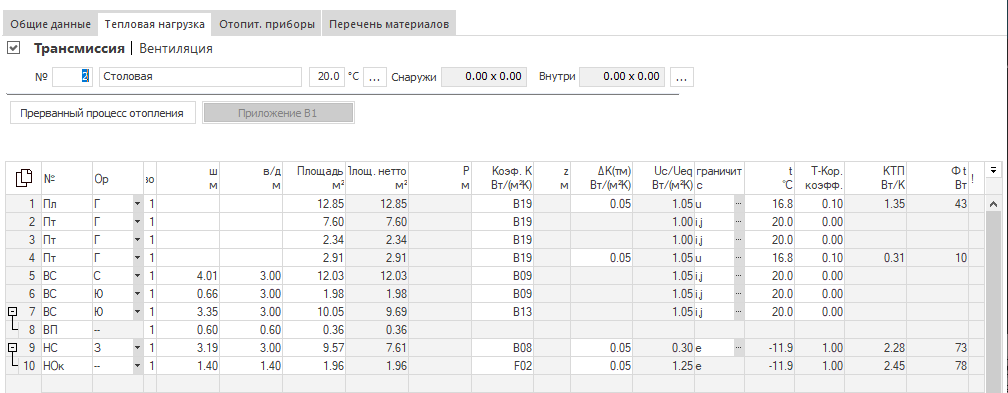
Task: Click КТП value 2.45
Action: click(876, 366)
